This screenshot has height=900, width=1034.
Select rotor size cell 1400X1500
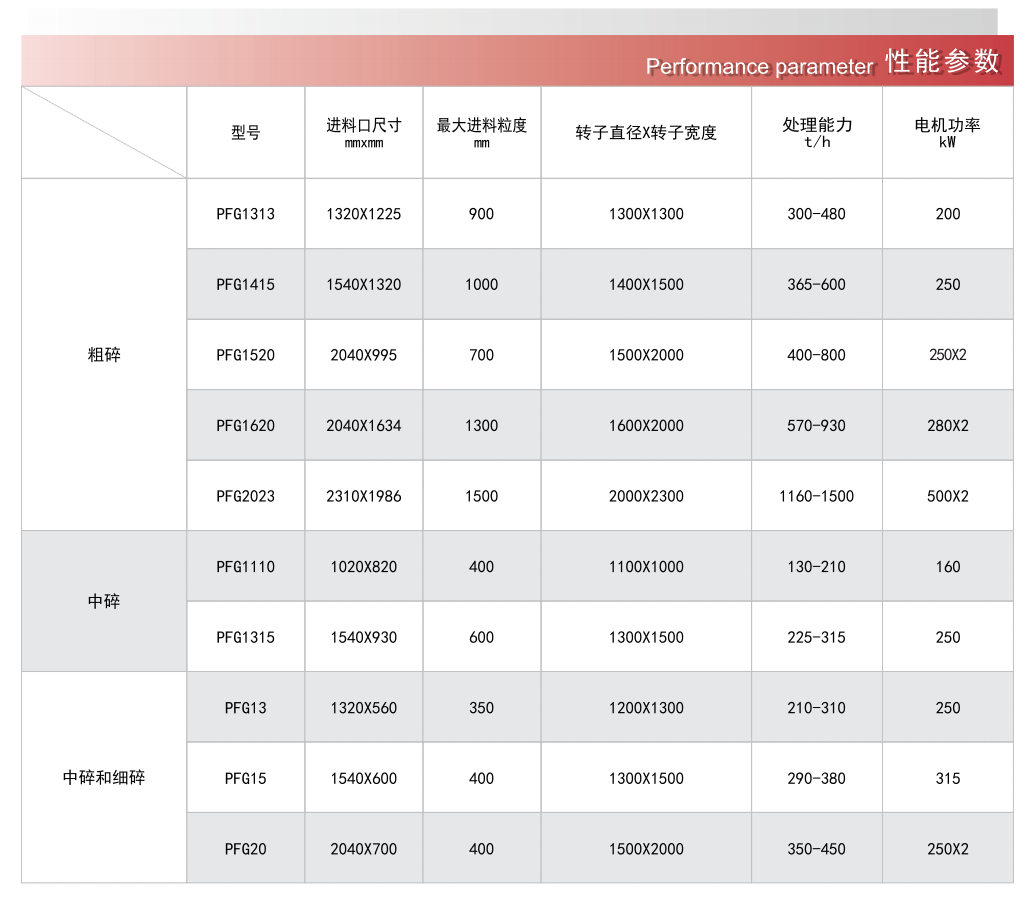(x=646, y=285)
